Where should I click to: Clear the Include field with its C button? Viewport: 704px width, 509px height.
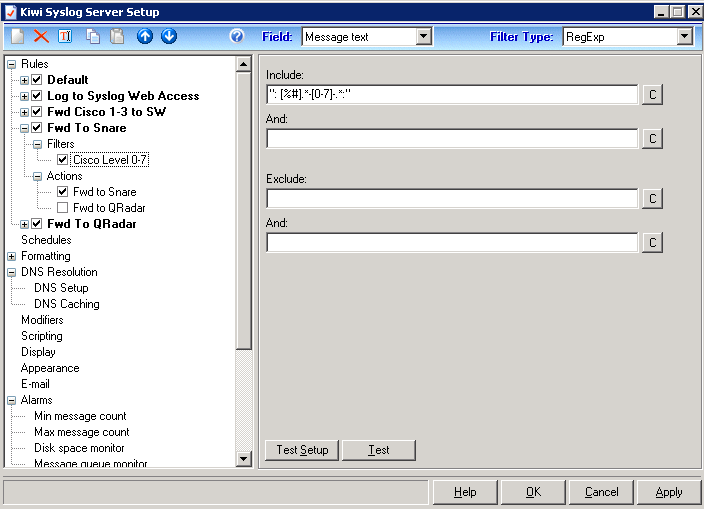[x=652, y=95]
